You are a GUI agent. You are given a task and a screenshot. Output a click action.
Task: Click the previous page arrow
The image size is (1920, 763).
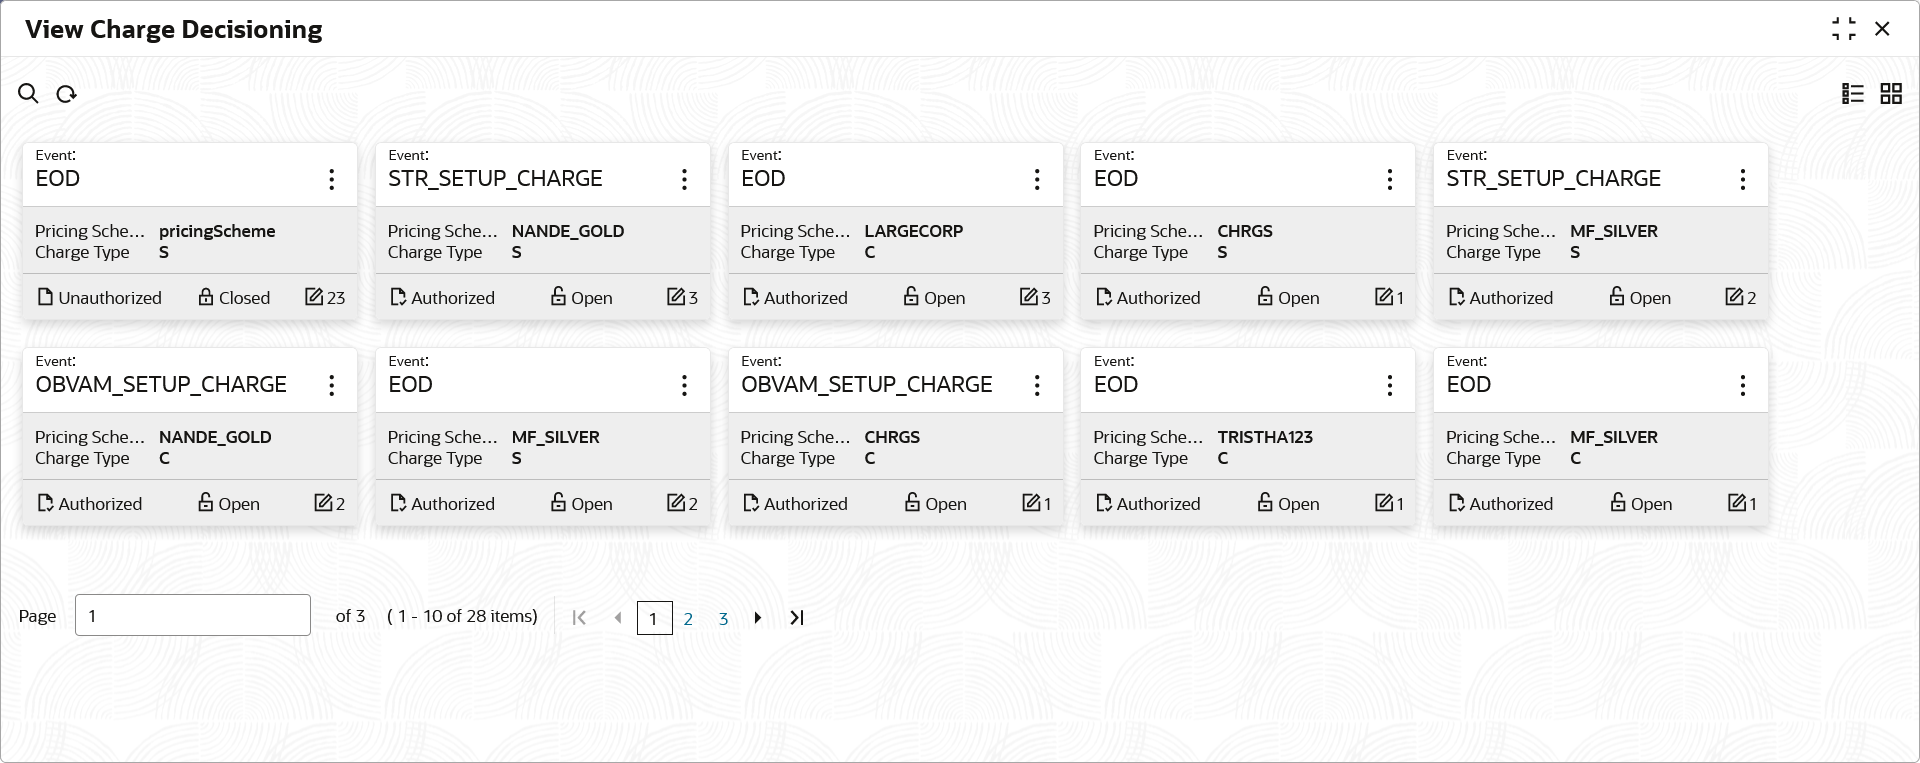[618, 618]
